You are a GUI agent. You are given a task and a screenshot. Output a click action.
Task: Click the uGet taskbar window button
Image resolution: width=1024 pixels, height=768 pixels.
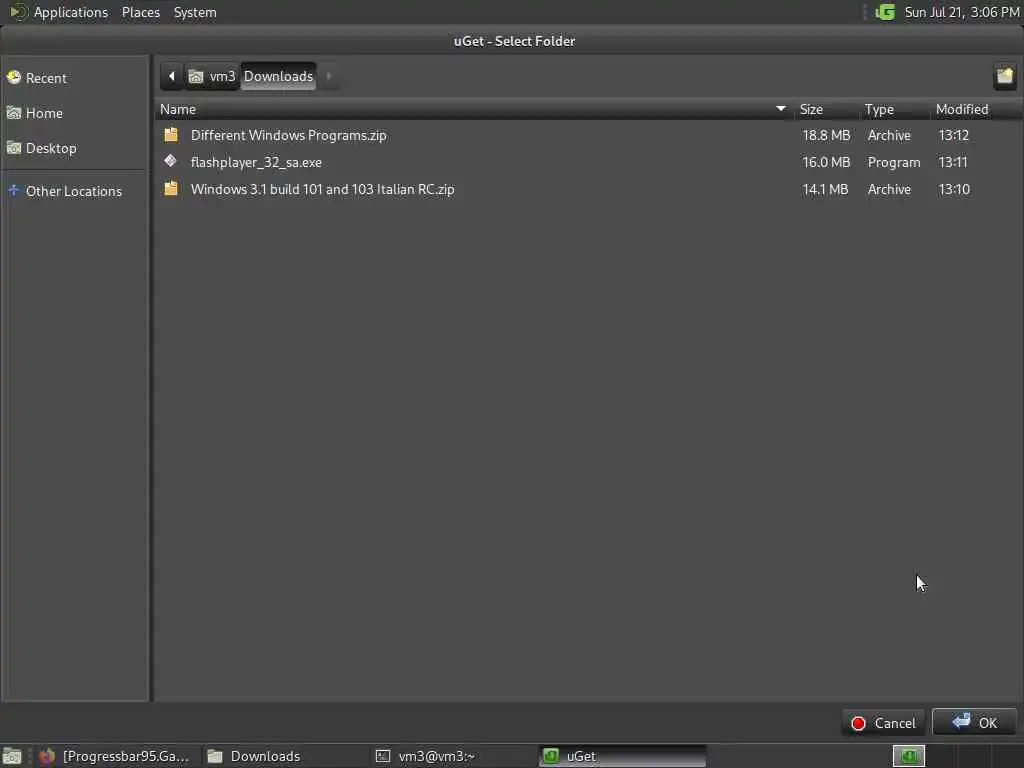click(622, 756)
